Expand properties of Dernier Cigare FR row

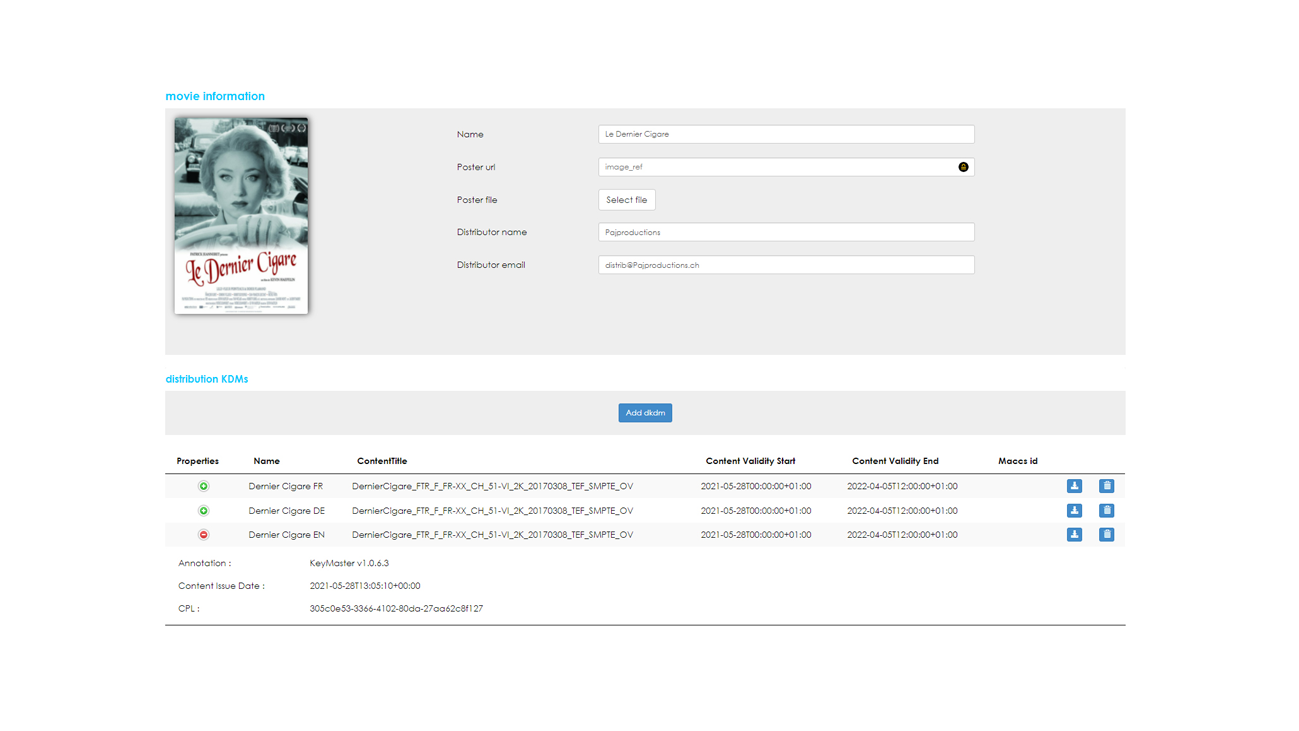point(203,486)
